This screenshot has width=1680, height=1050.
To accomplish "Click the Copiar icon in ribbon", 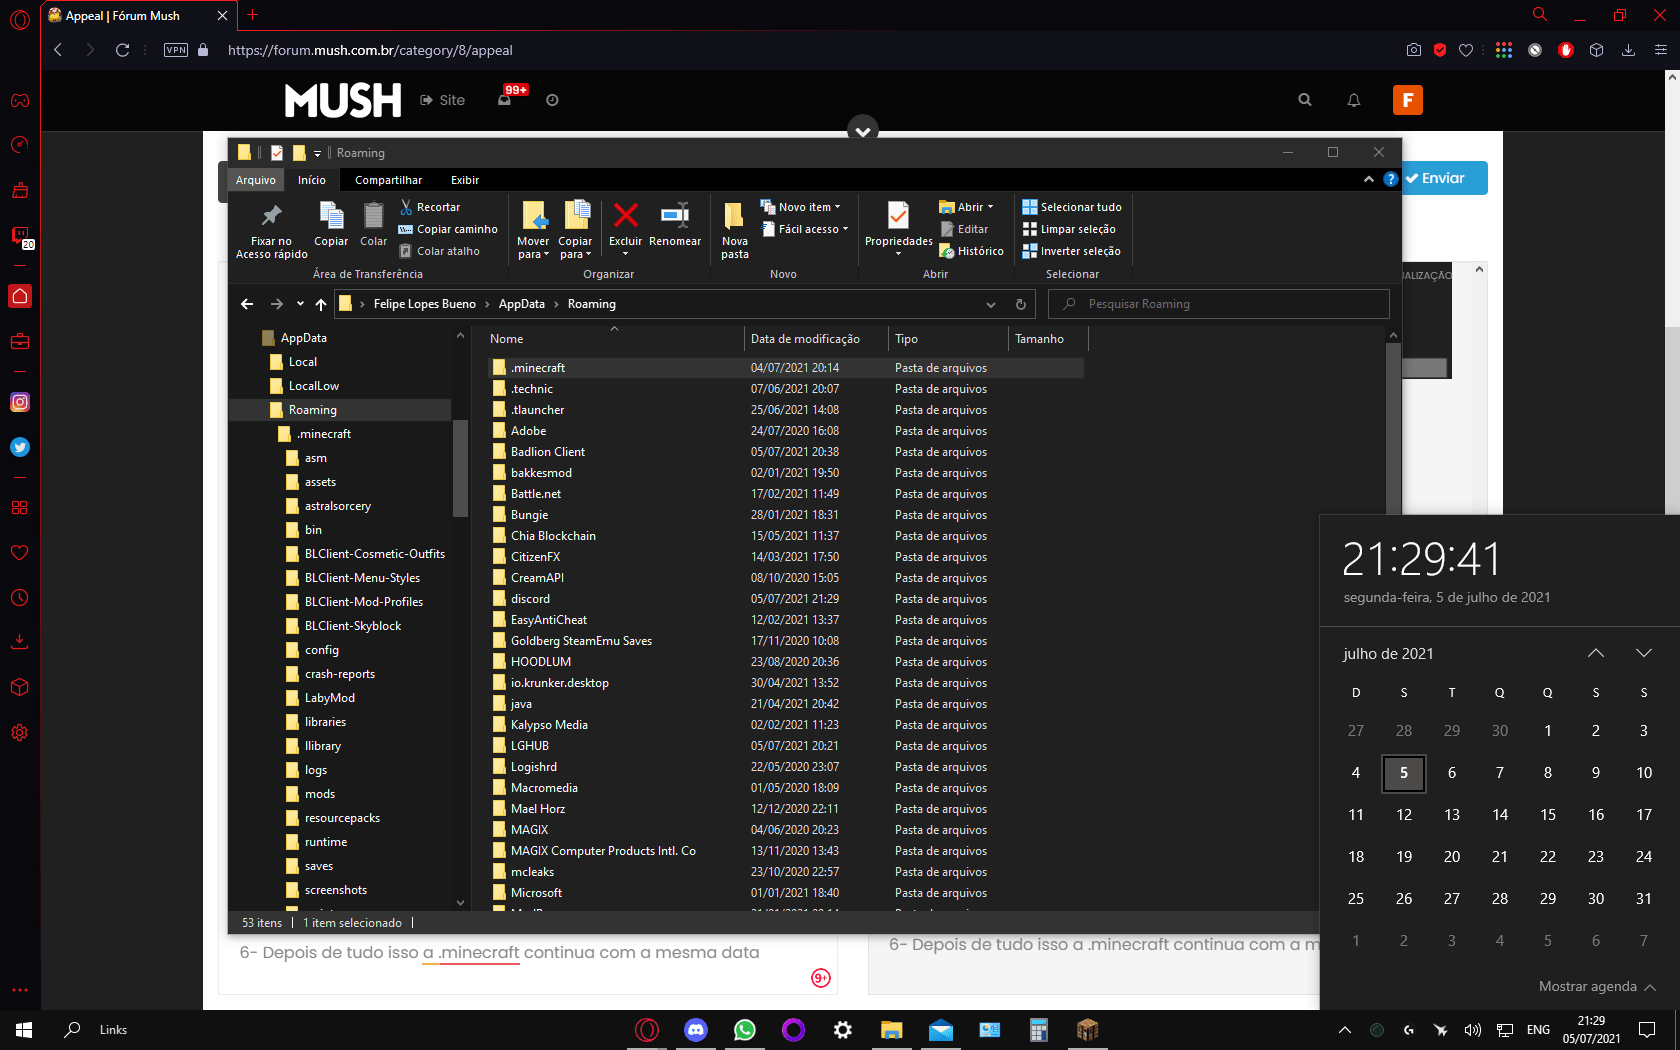I will tap(331, 216).
